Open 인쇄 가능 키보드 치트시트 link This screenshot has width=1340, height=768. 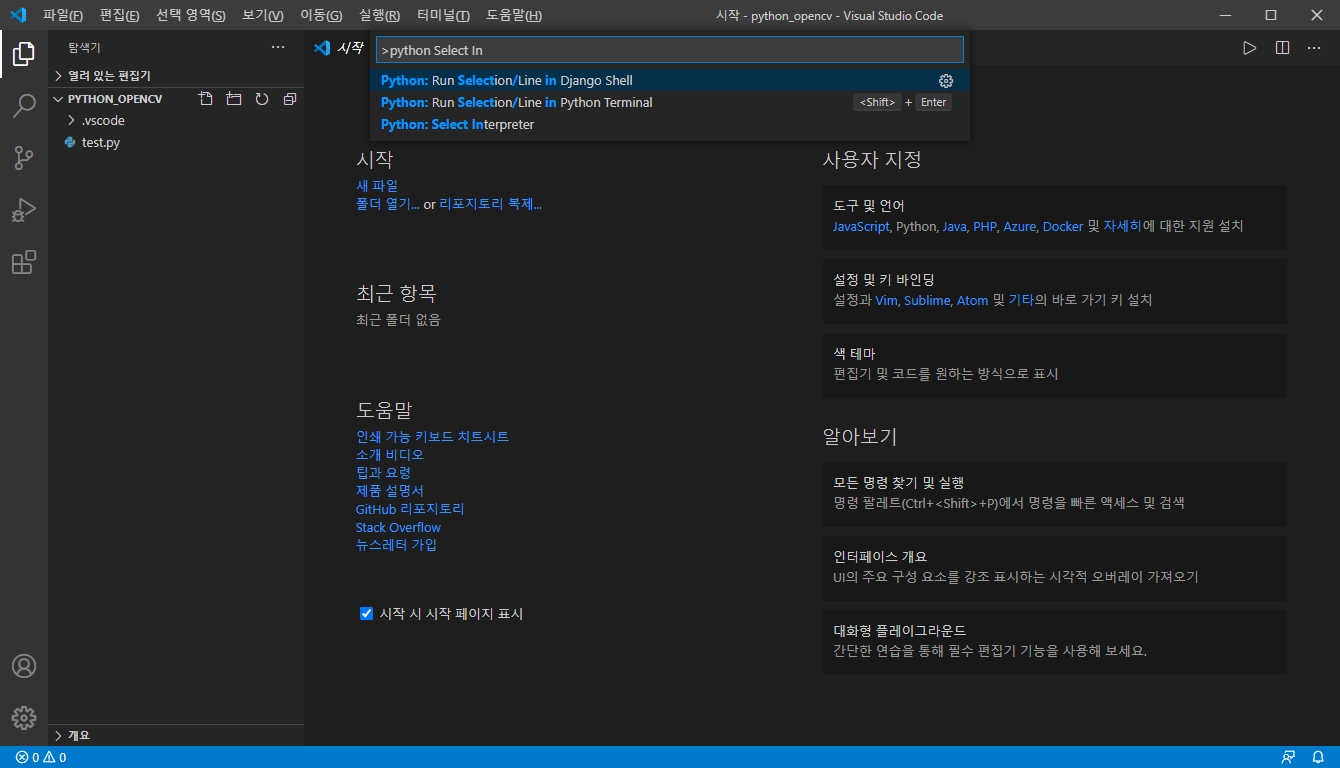[x=433, y=437]
